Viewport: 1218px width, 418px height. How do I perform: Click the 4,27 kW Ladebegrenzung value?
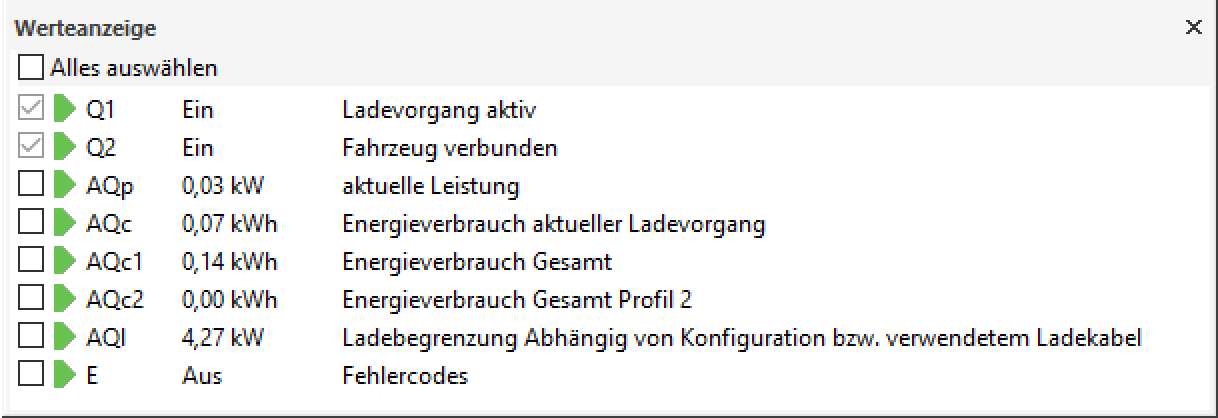click(222, 338)
